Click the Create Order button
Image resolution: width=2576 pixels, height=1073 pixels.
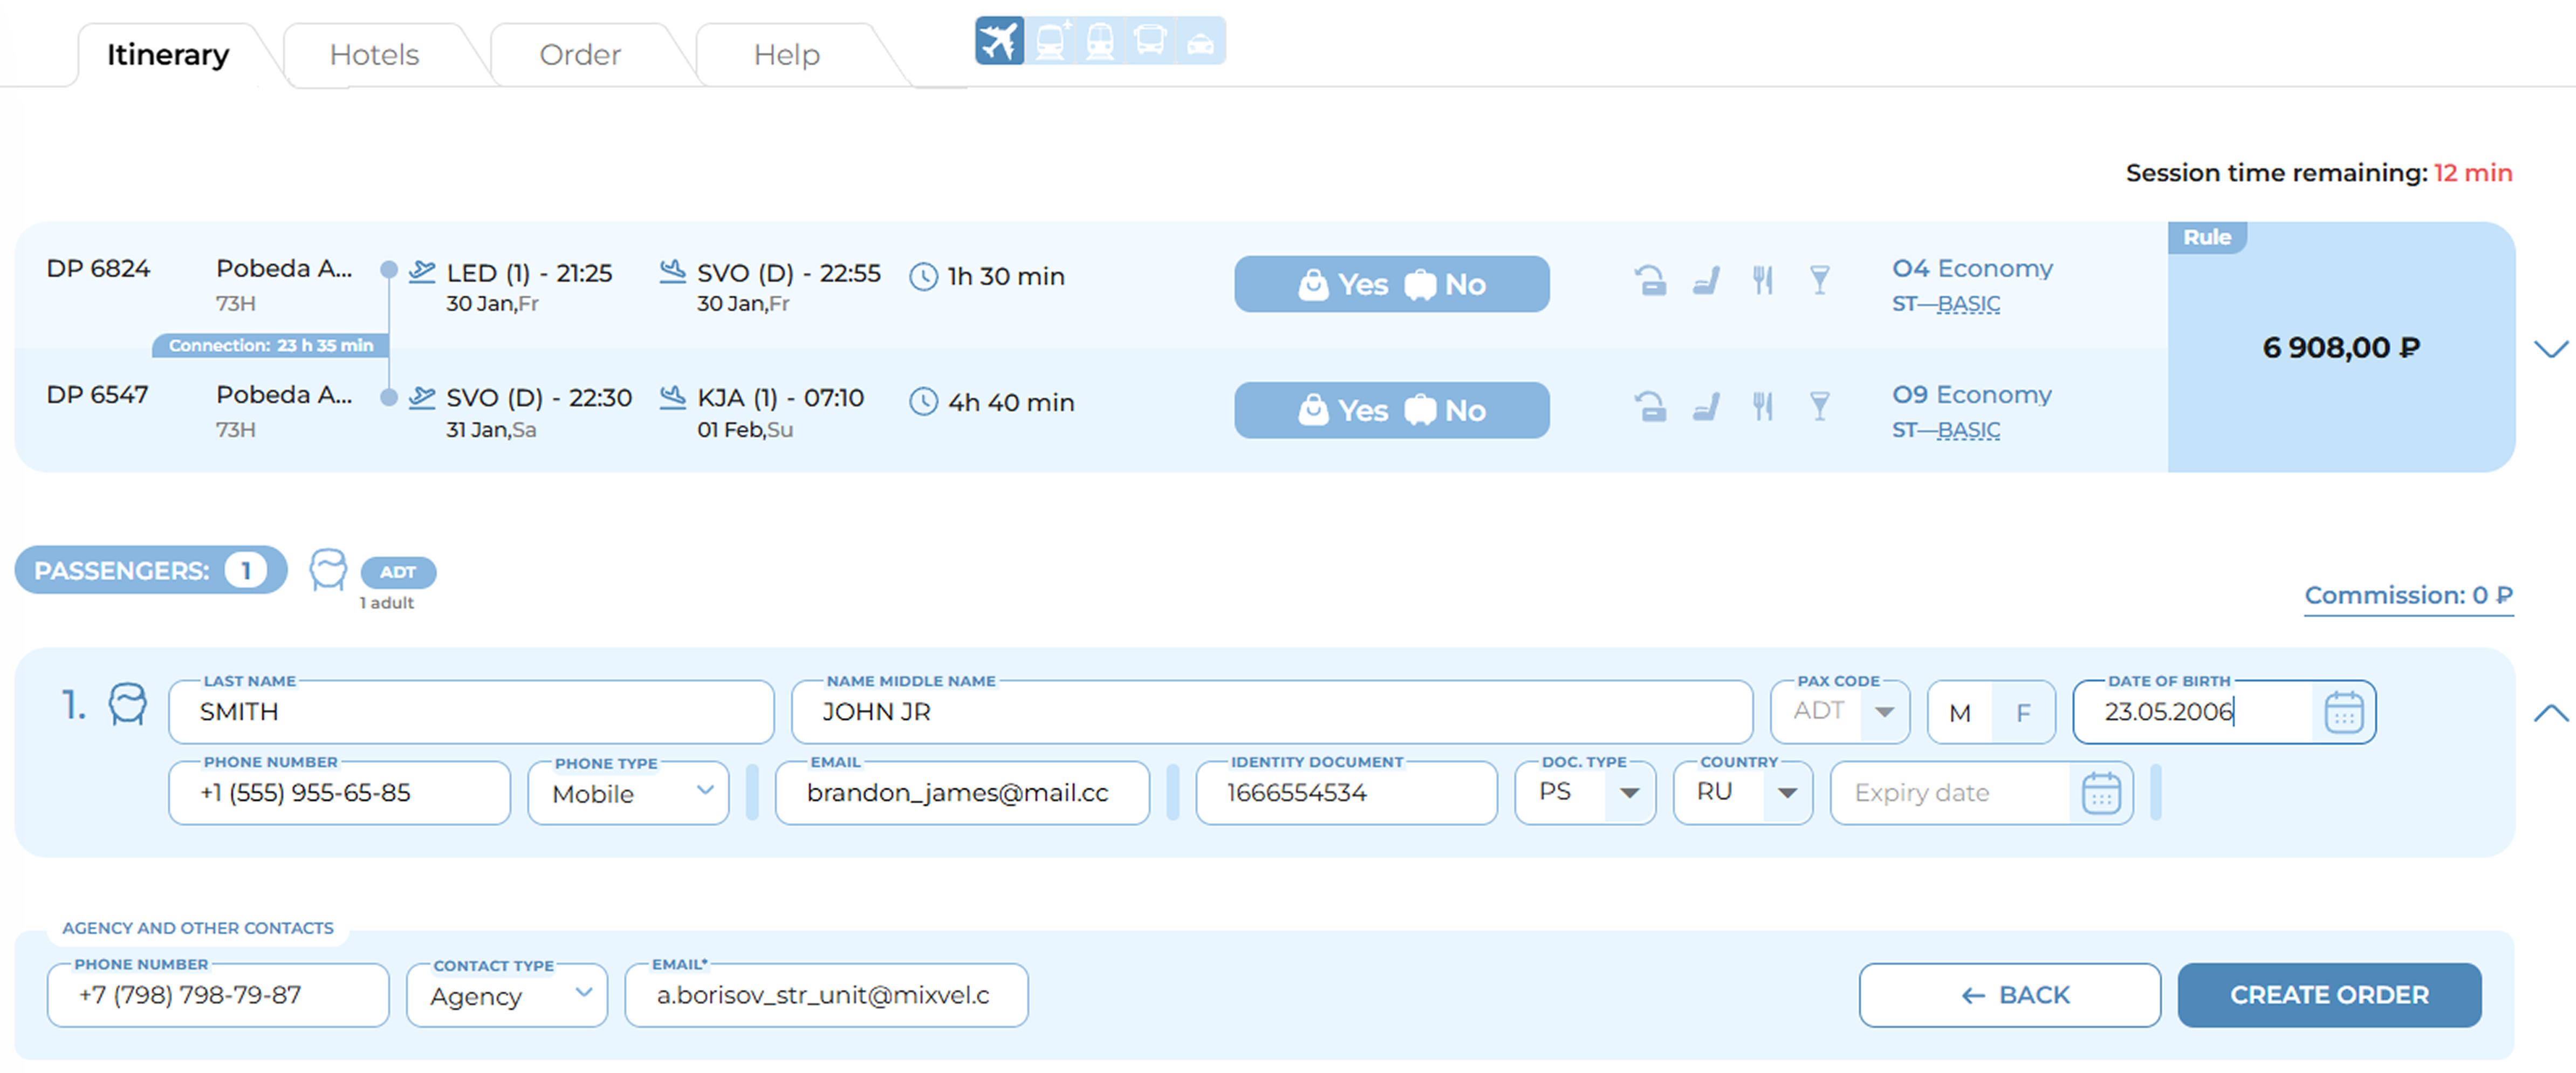2328,994
